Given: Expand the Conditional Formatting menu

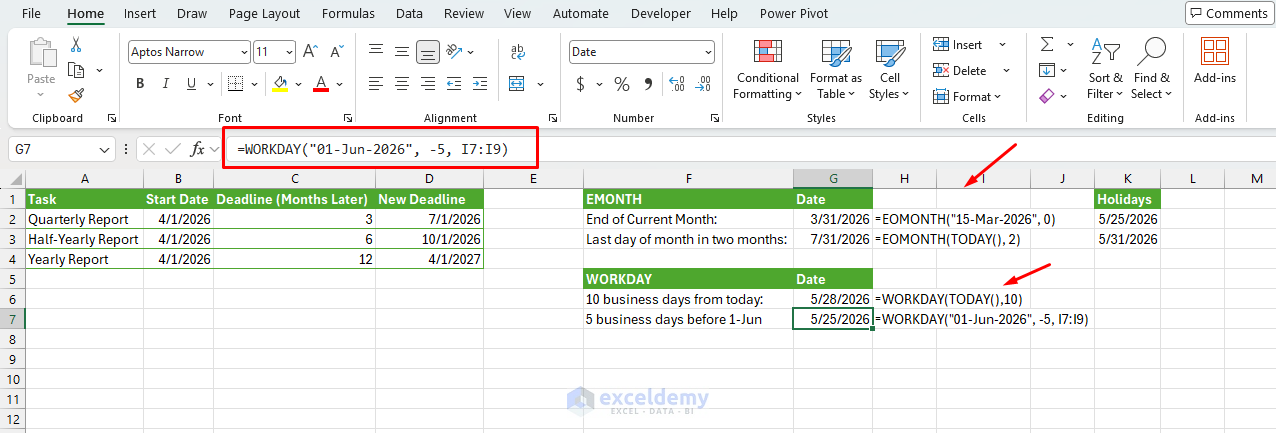Looking at the screenshot, I should [767, 70].
